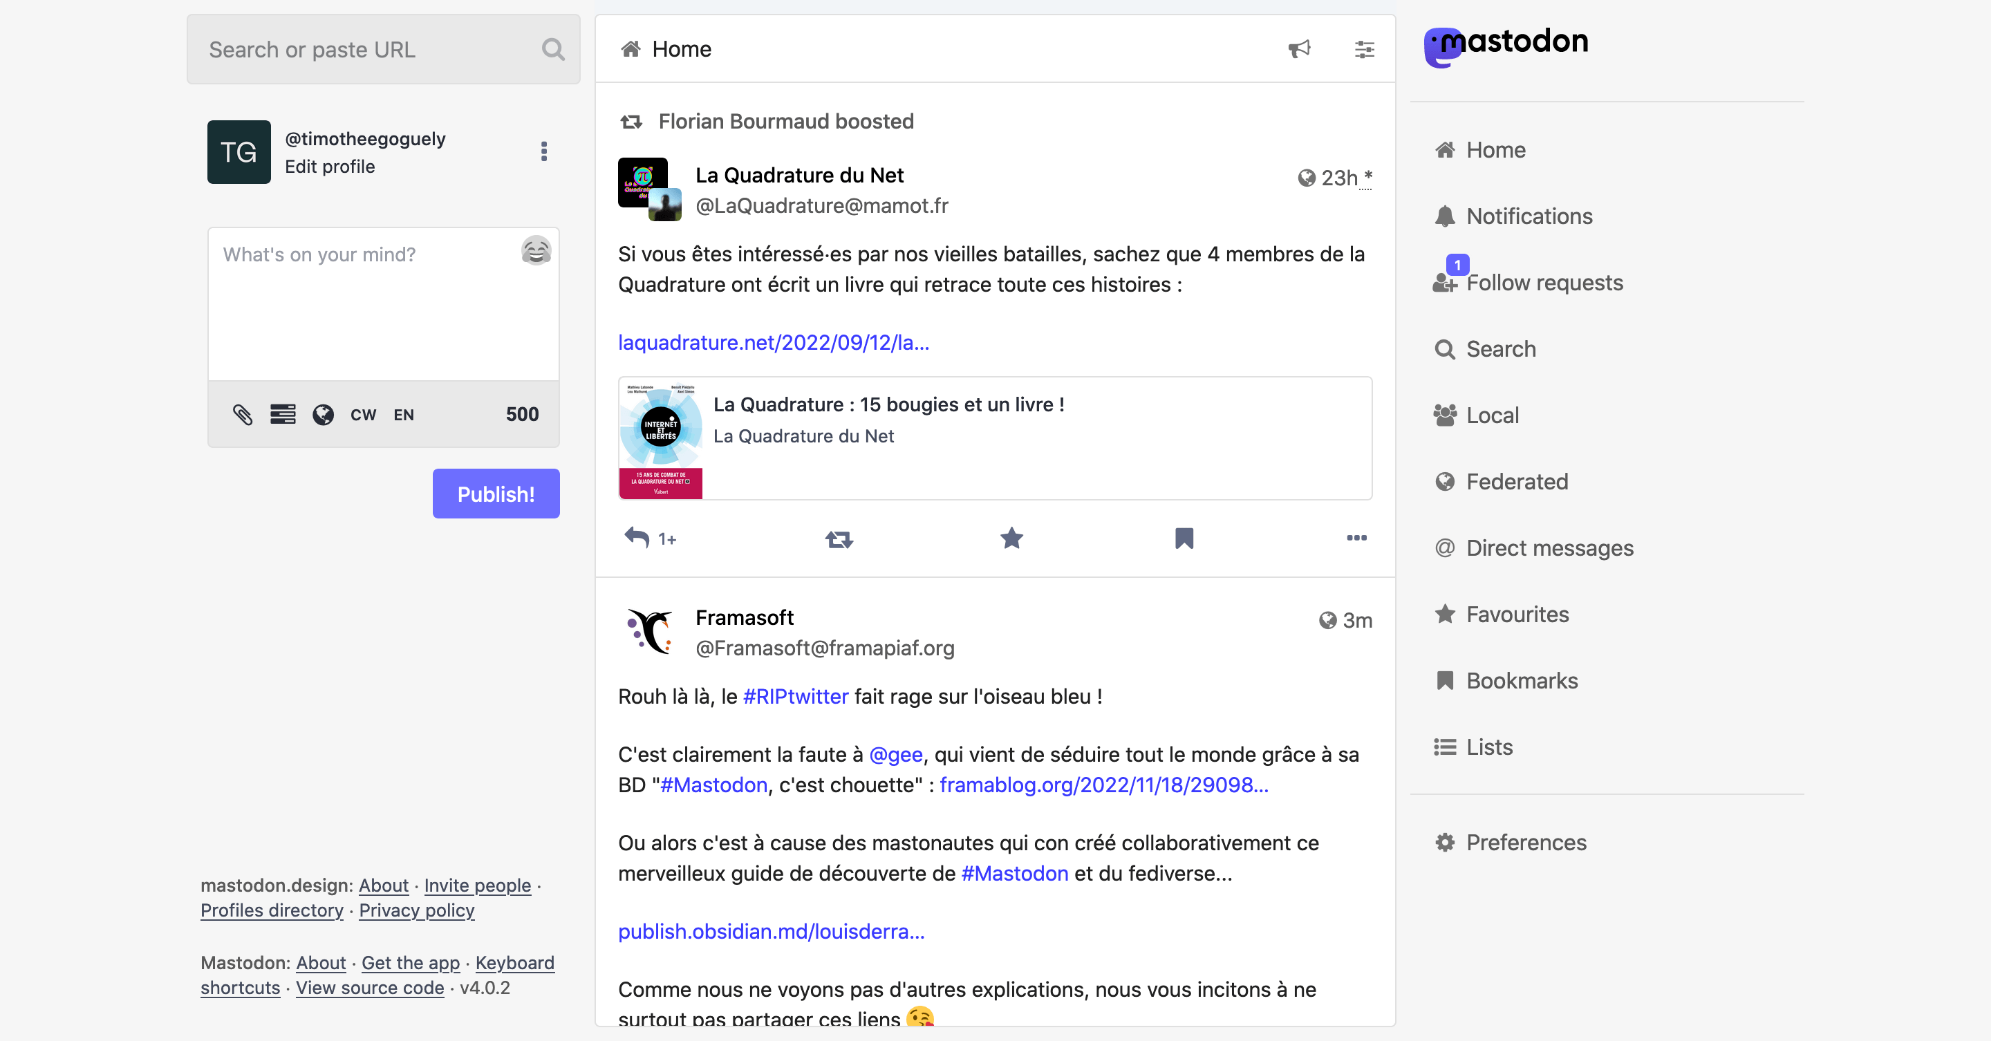Viewport: 1991px width, 1041px height.
Task: Open more options on La Quadrature post
Action: click(x=1356, y=538)
